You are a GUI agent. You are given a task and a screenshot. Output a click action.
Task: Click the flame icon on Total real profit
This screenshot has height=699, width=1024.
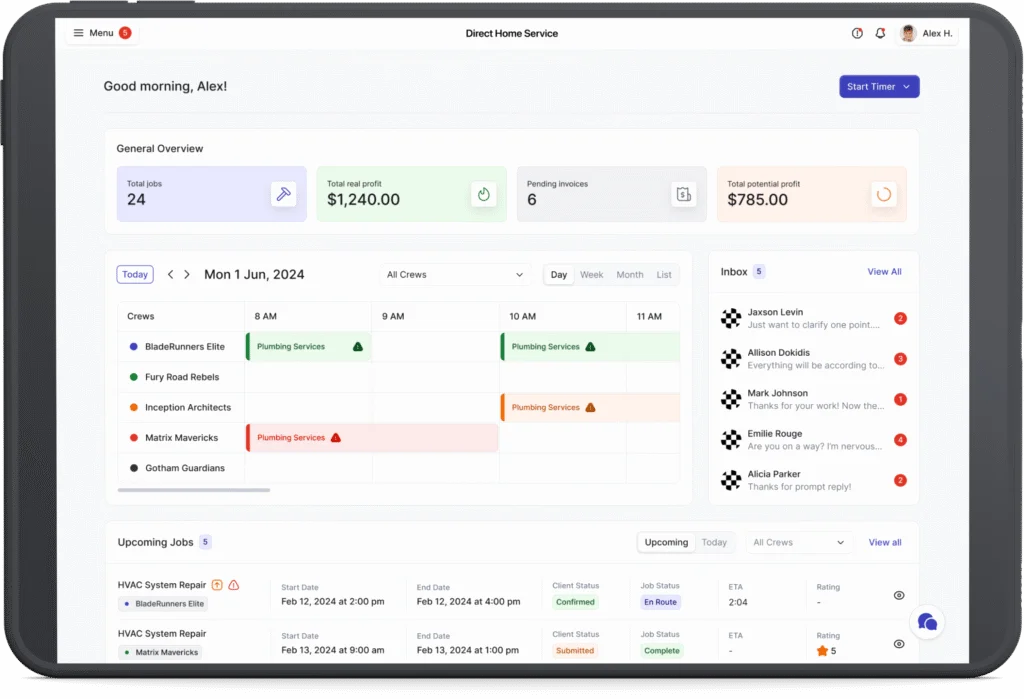[x=483, y=194]
